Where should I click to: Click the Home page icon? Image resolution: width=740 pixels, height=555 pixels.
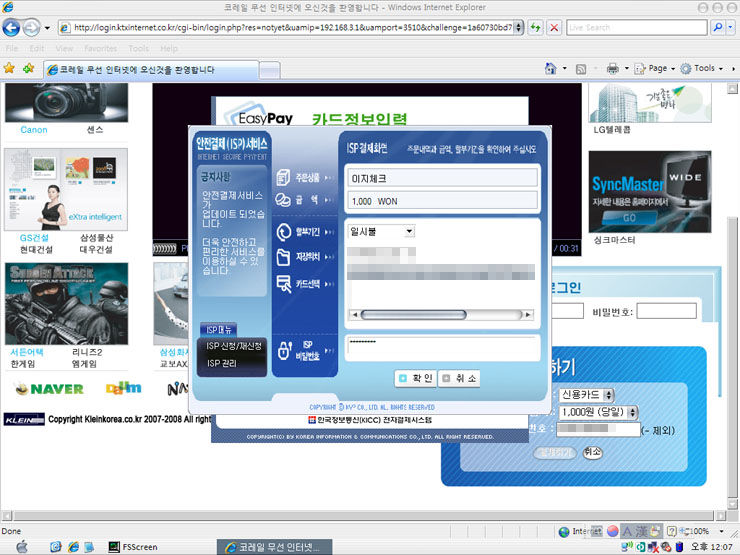(550, 68)
